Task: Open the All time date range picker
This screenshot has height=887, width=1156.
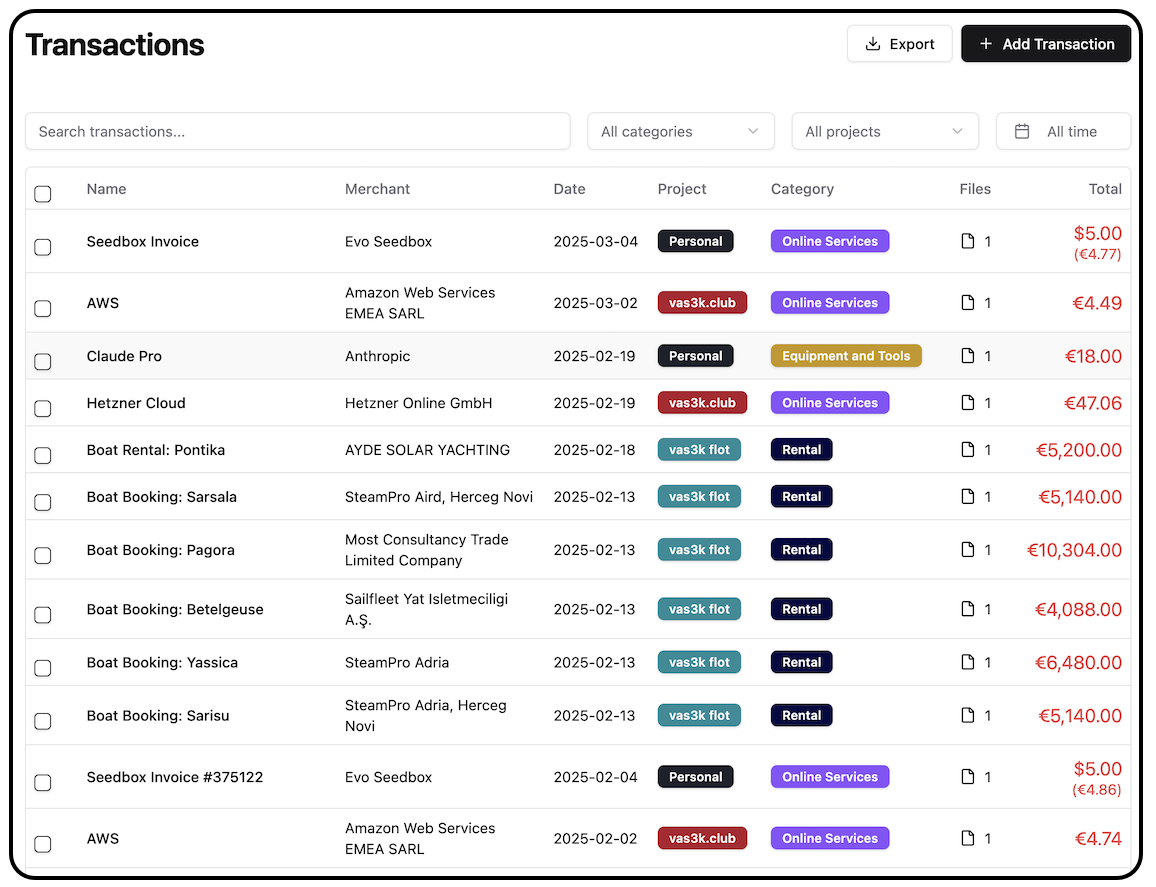Action: [1063, 131]
